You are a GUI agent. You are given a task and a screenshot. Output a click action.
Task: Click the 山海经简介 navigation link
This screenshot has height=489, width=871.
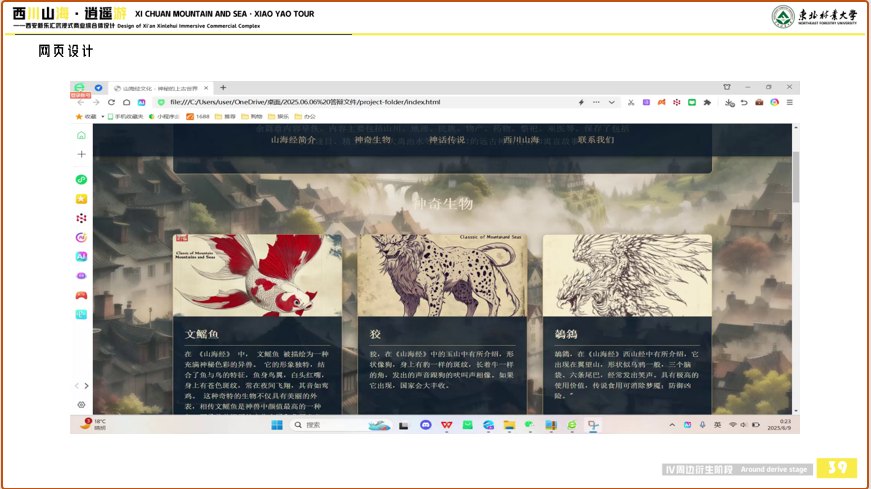[293, 140]
